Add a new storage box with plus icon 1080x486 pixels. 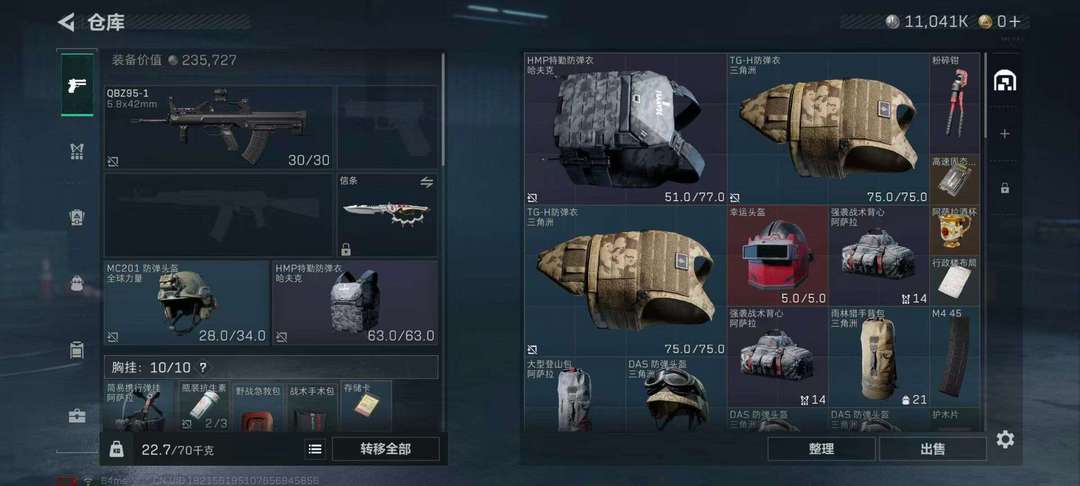click(x=1005, y=134)
